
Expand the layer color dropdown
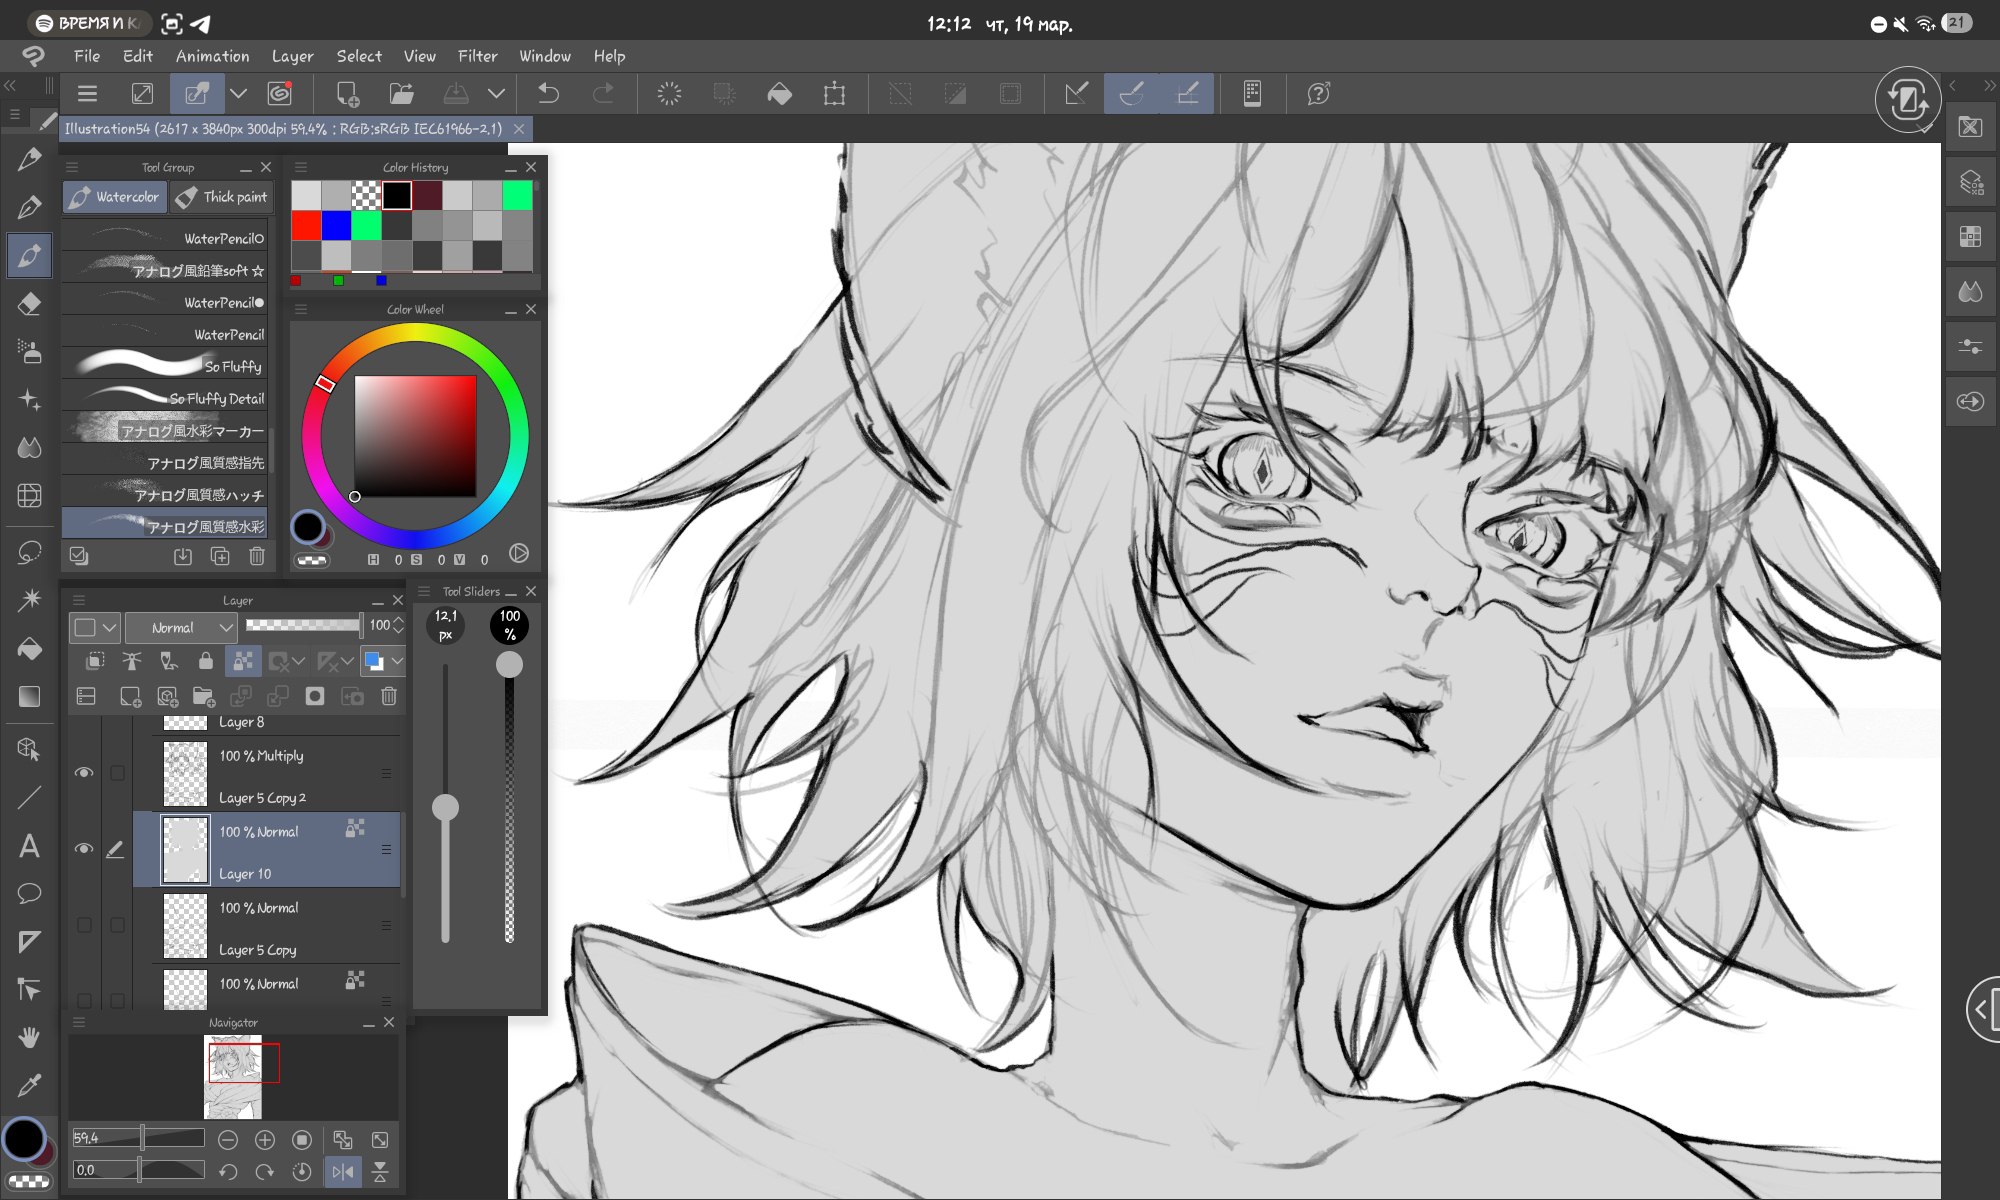point(397,660)
